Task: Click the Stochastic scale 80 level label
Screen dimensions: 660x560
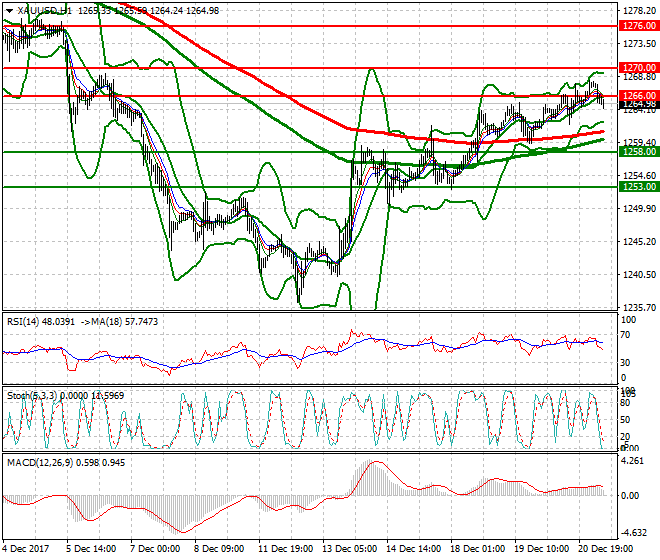Action: 625,403
